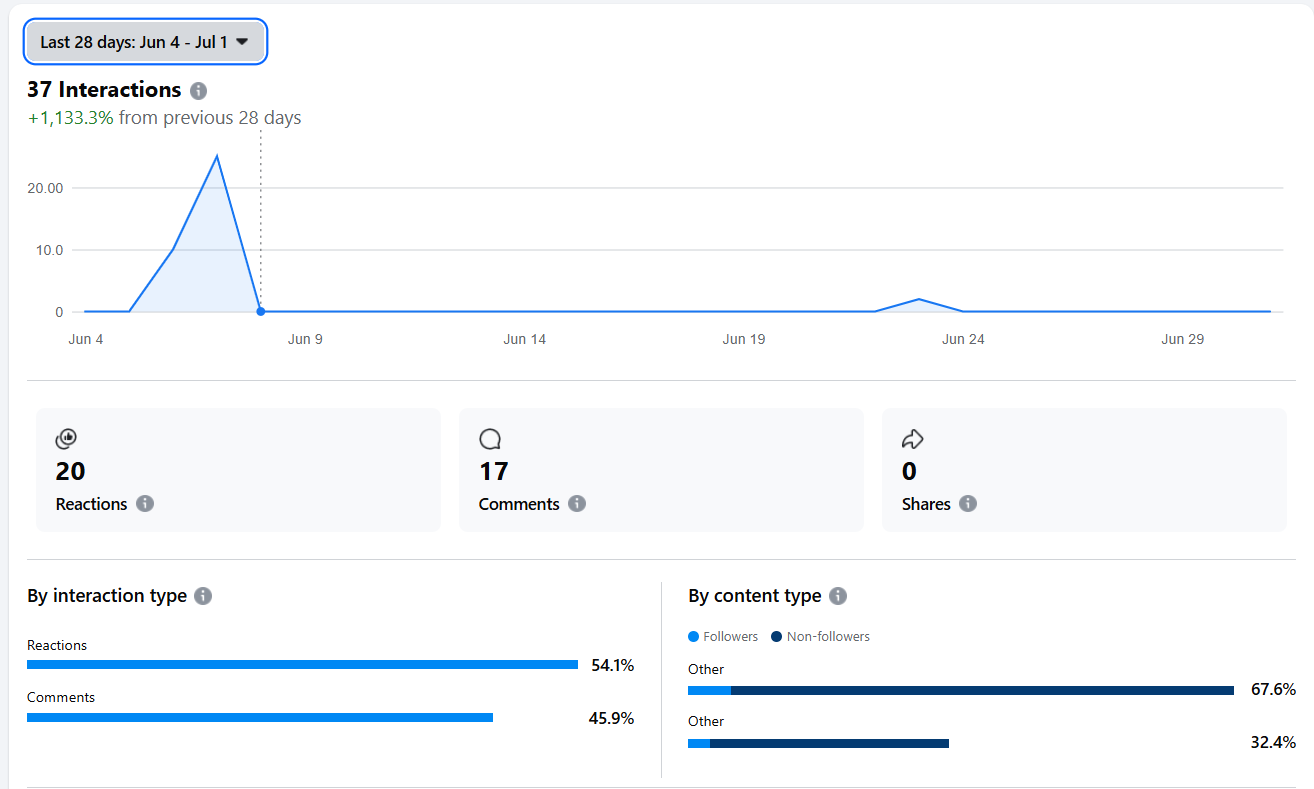The image size is (1314, 789).
Task: Click the Reactions 54.1% bar
Action: (302, 665)
